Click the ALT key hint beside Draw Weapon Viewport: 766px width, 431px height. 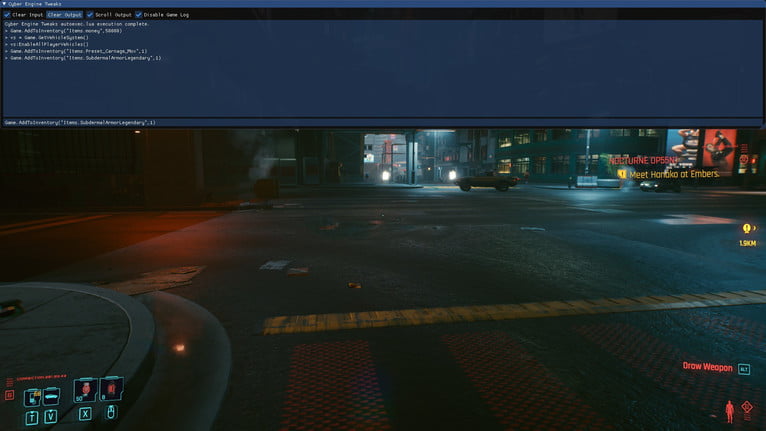(744, 369)
